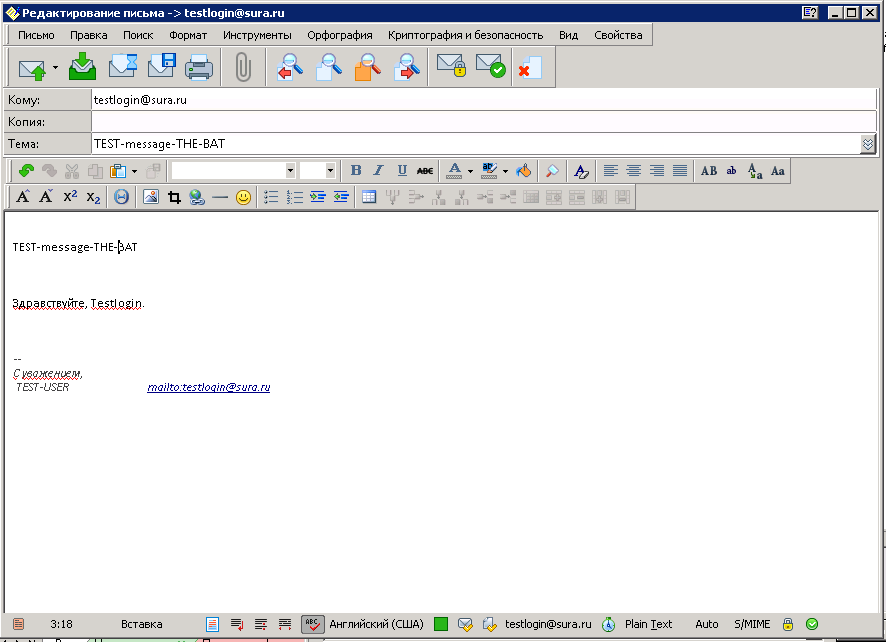Image resolution: width=886 pixels, height=642 pixels.
Task: Click the encrypt message envelope with padlock
Action: 452,67
